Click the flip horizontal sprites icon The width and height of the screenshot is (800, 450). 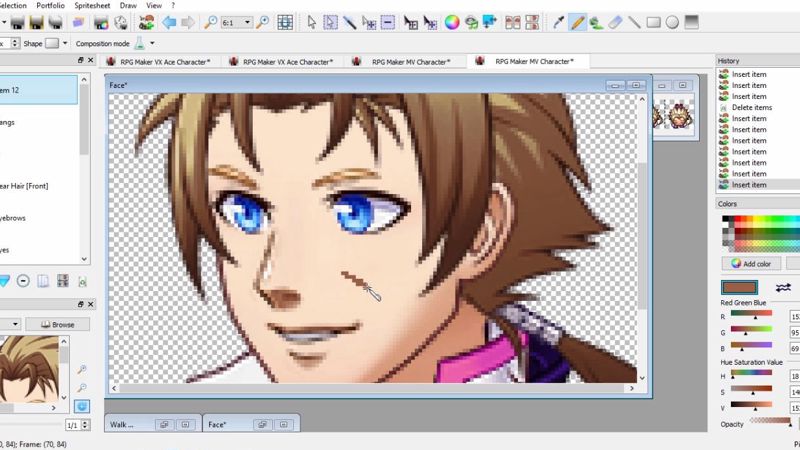[x=513, y=22]
